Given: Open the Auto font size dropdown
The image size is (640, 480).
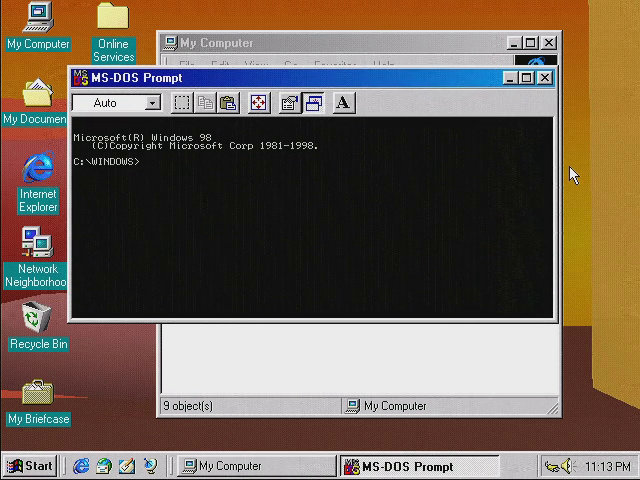Looking at the screenshot, I should [x=153, y=103].
